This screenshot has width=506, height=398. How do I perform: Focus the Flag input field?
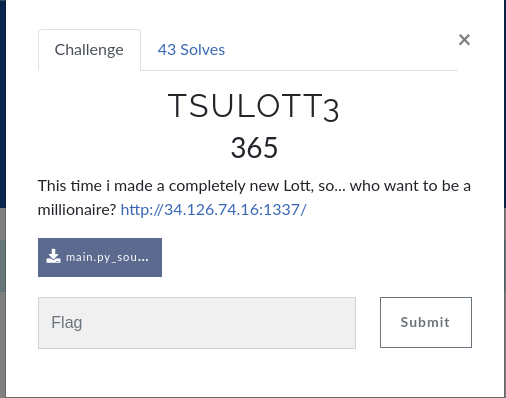coord(197,323)
